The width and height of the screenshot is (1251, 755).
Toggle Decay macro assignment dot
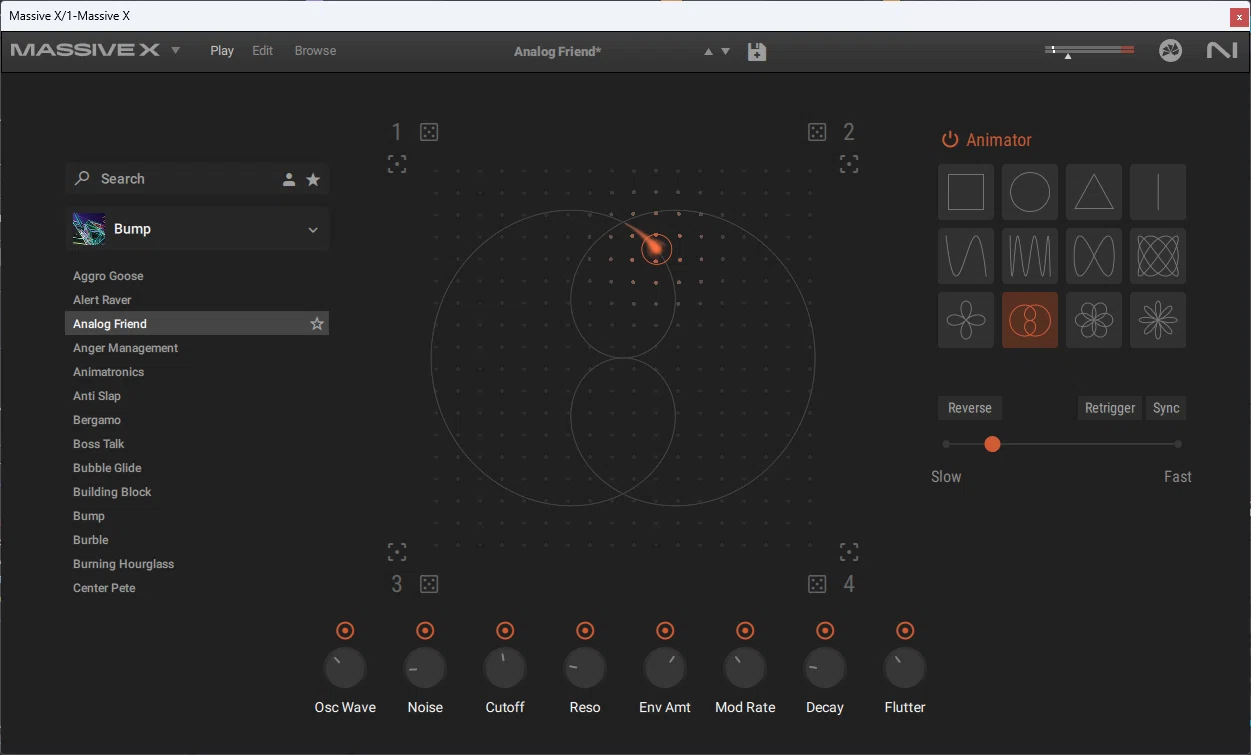pos(825,630)
